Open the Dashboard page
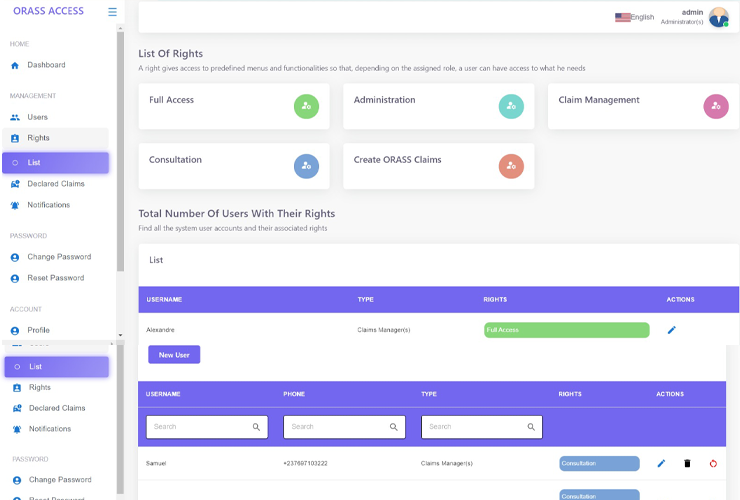The image size is (740, 500). (46, 65)
